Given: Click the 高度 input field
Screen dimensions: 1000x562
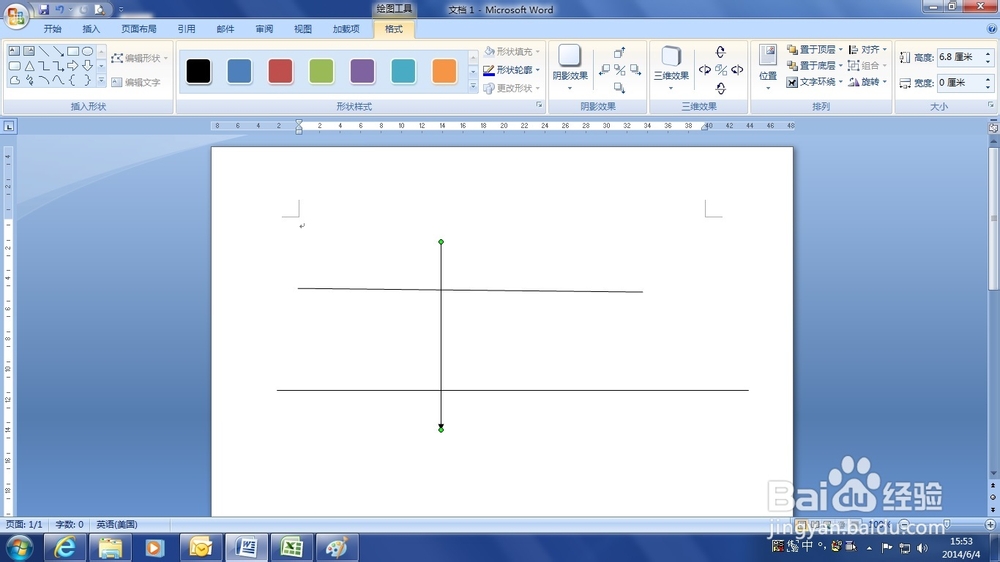Looking at the screenshot, I should tap(960, 57).
